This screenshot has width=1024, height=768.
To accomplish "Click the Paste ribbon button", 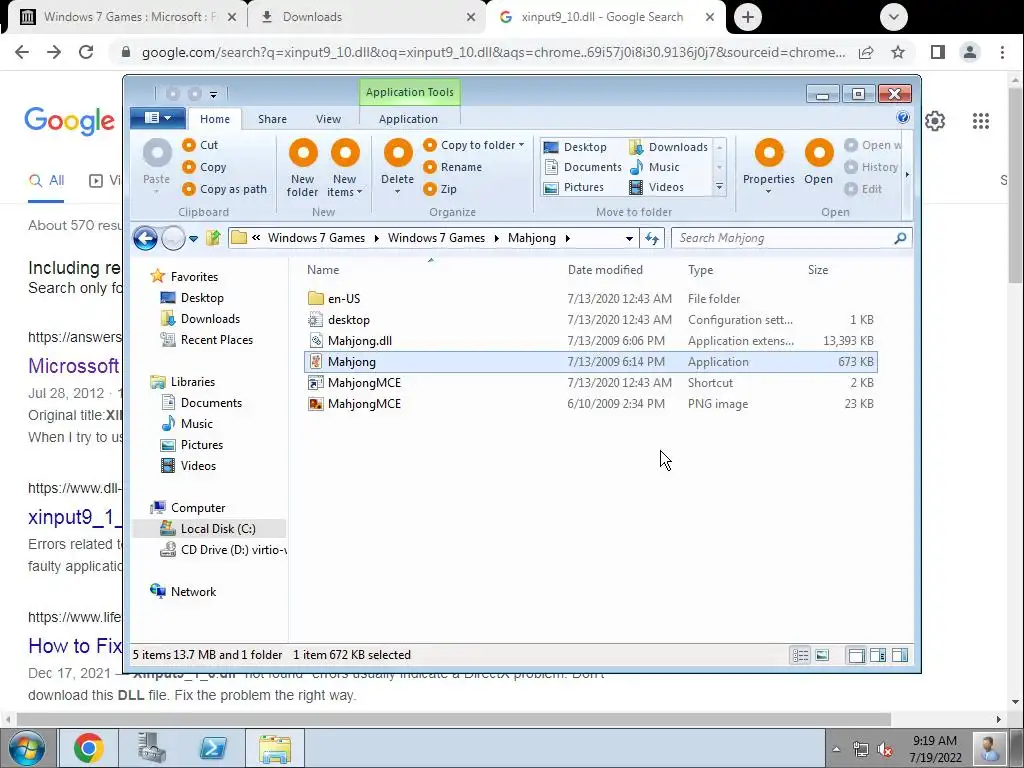I will (157, 166).
